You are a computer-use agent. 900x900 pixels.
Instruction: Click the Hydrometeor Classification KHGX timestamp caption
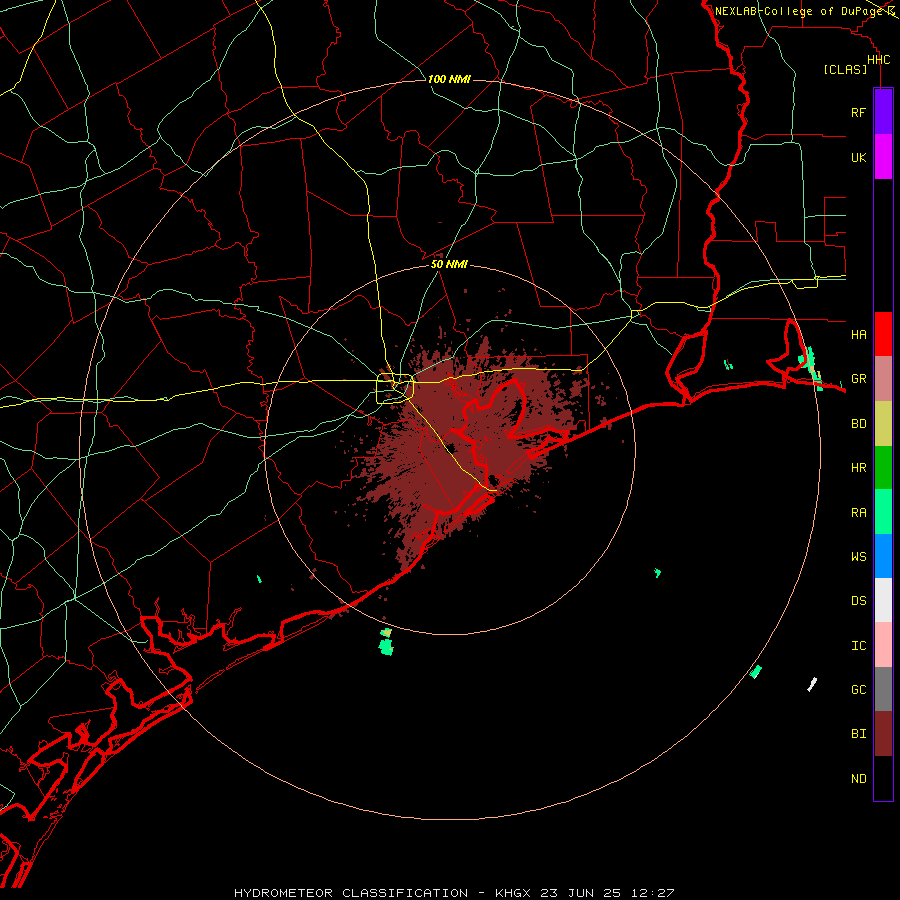(x=454, y=893)
